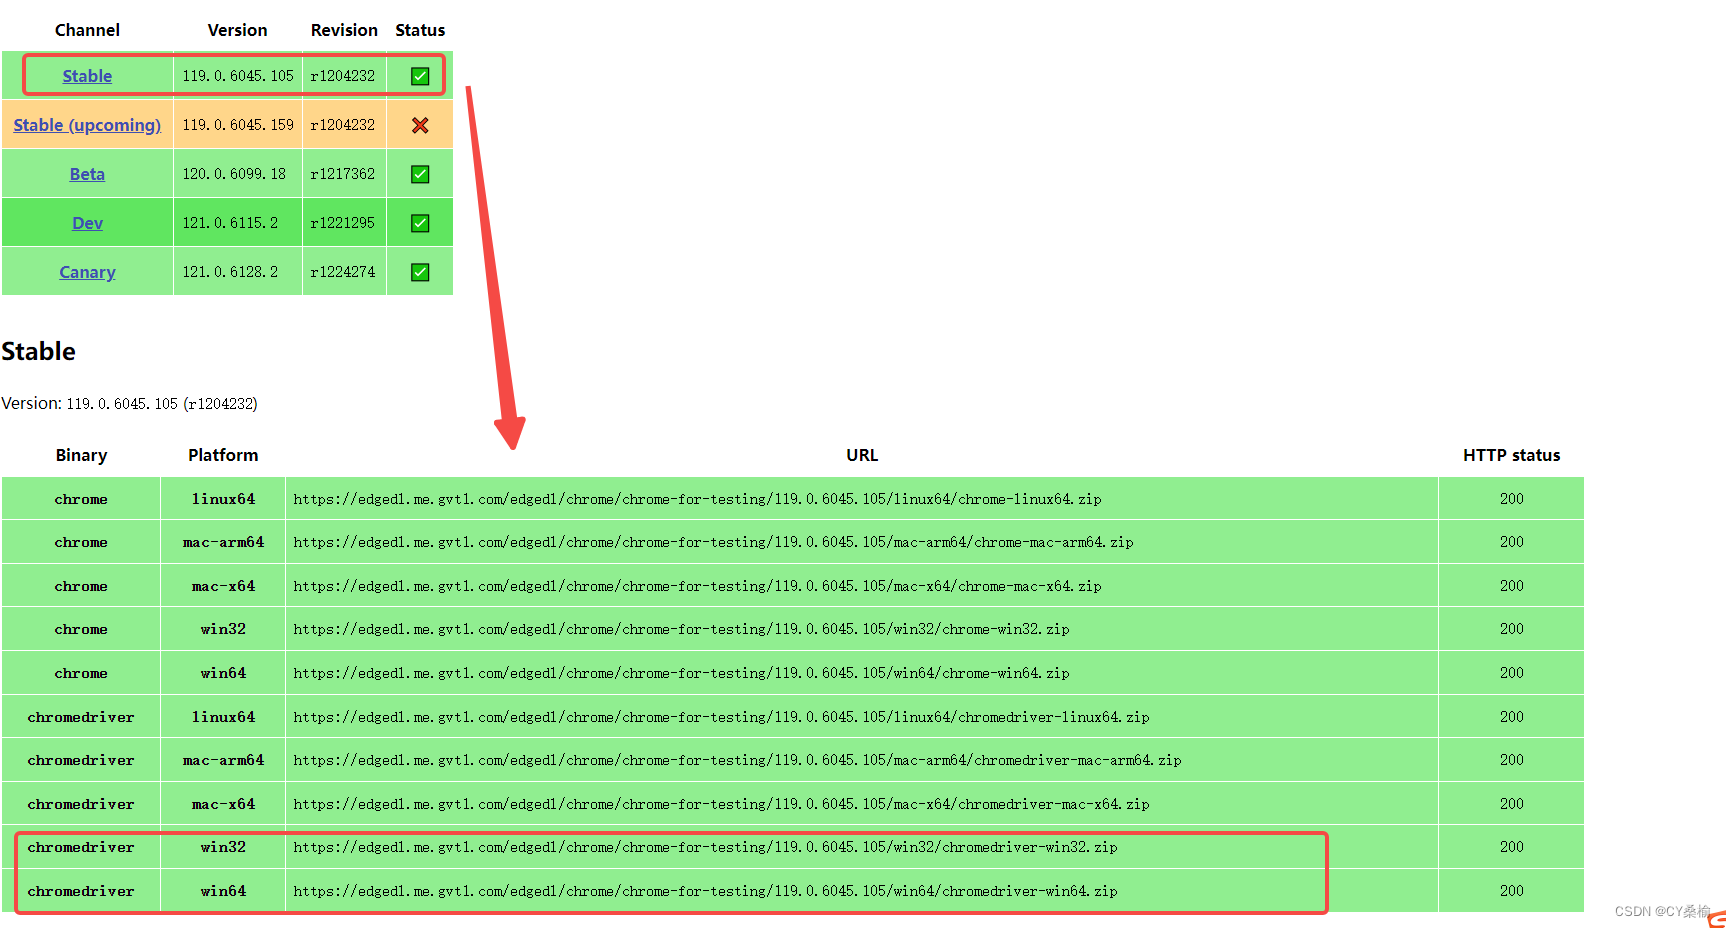Click mac-arm64 platform cell in chromedriver row

point(223,760)
